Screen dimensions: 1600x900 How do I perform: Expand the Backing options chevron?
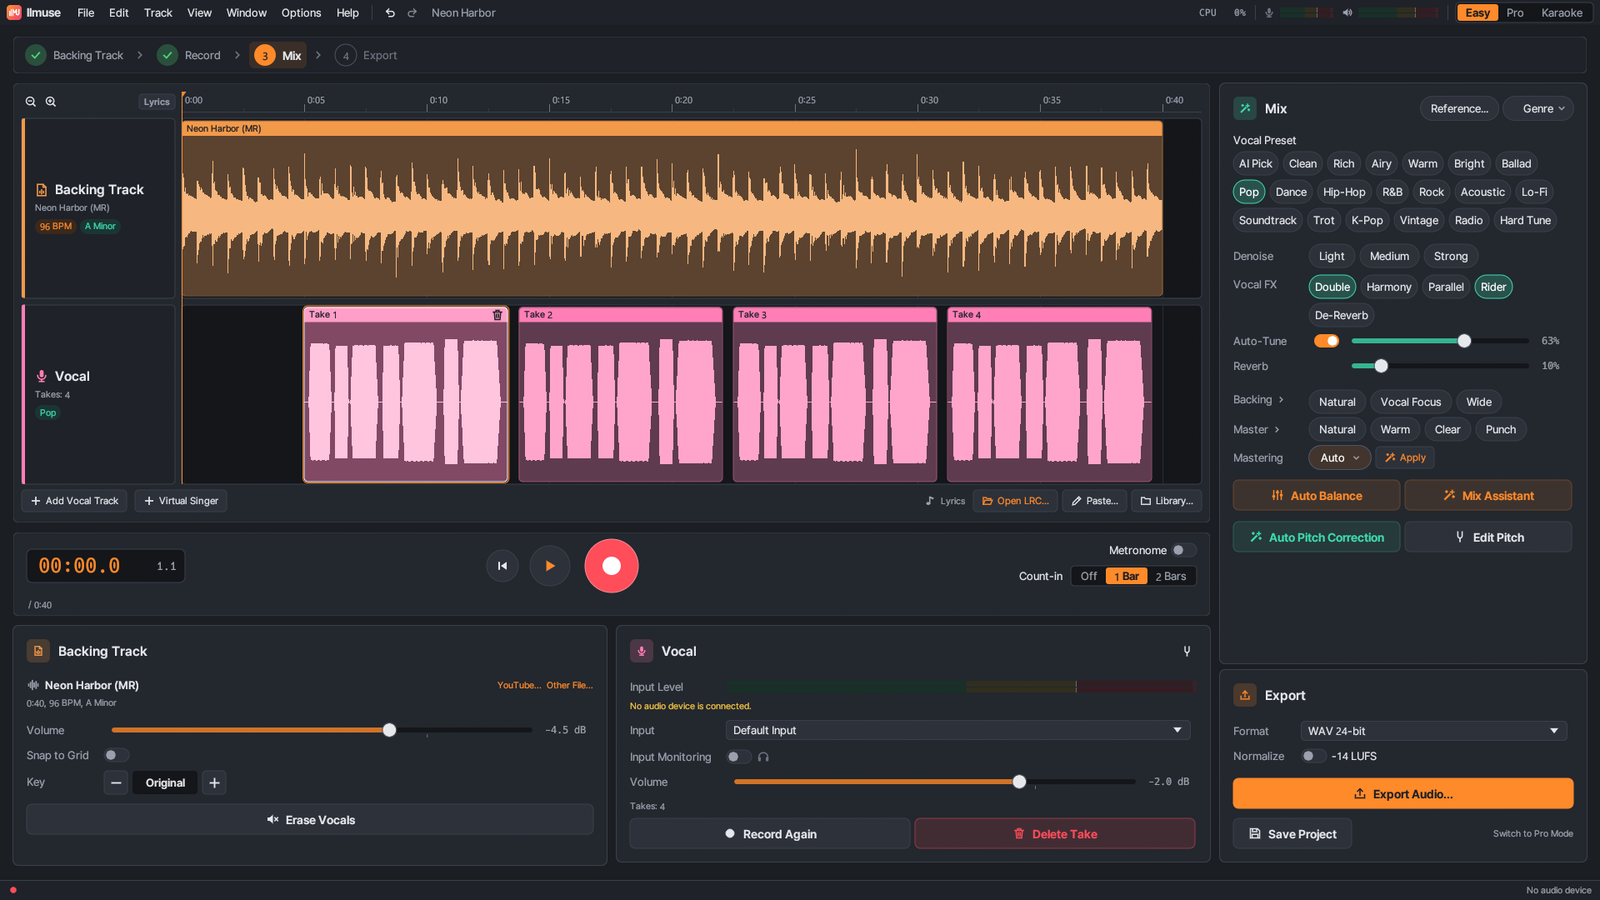click(x=1281, y=400)
